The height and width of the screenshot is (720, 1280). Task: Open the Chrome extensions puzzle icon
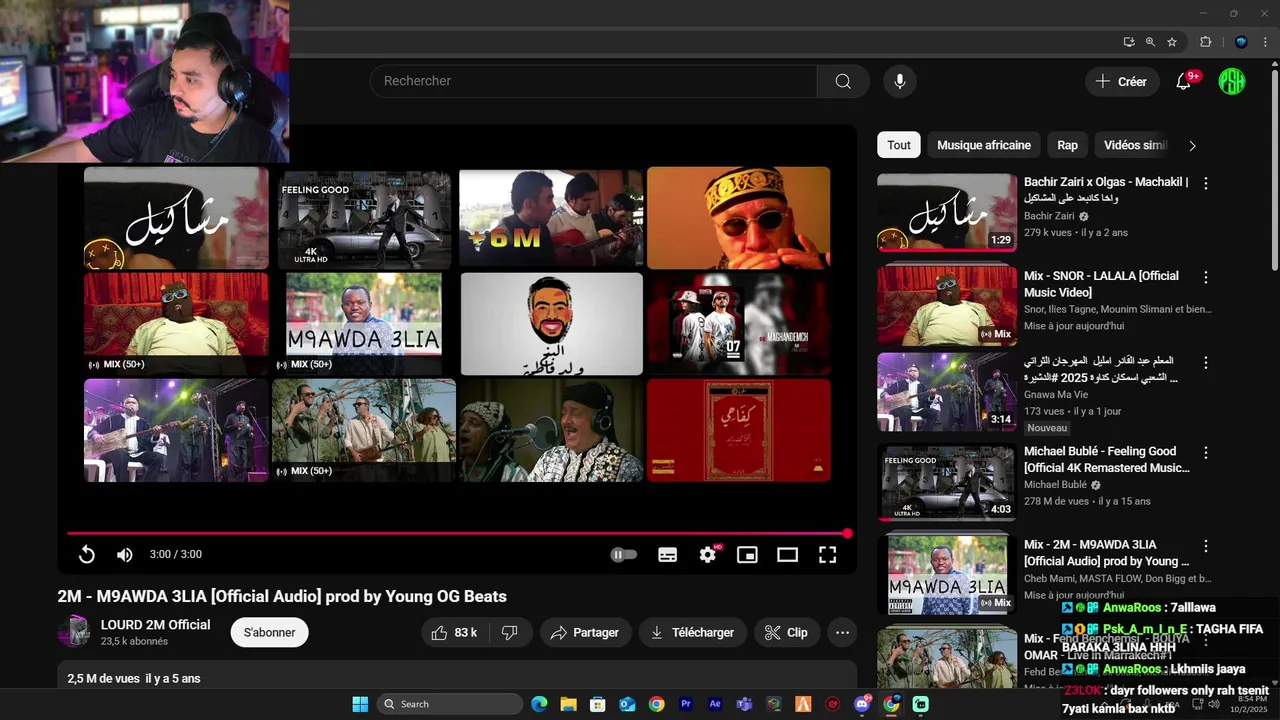click(1205, 42)
